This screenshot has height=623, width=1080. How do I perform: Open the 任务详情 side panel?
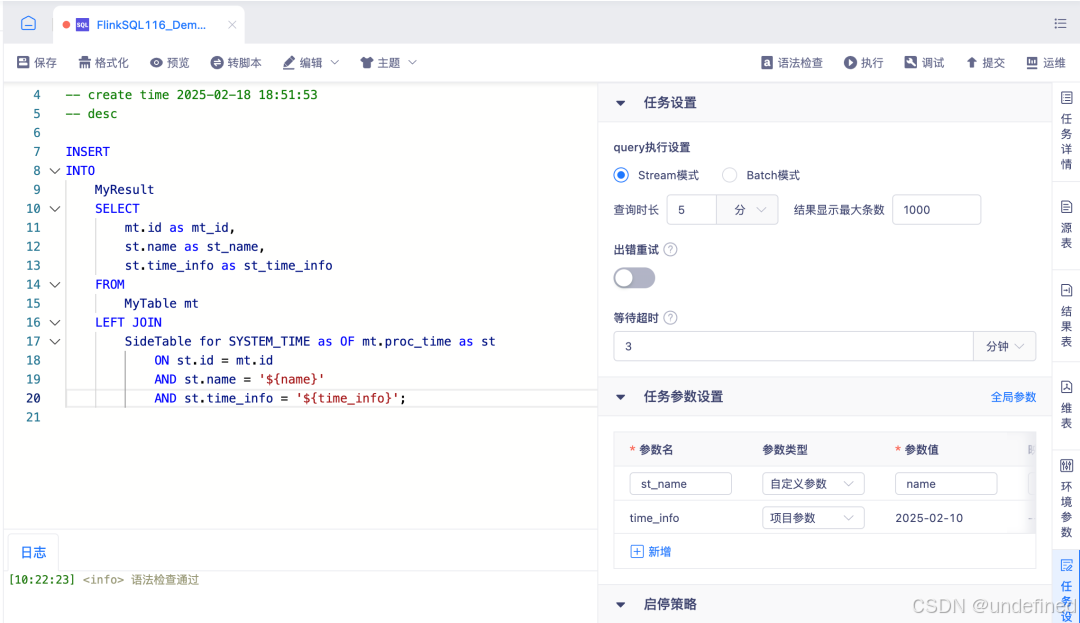(1066, 131)
